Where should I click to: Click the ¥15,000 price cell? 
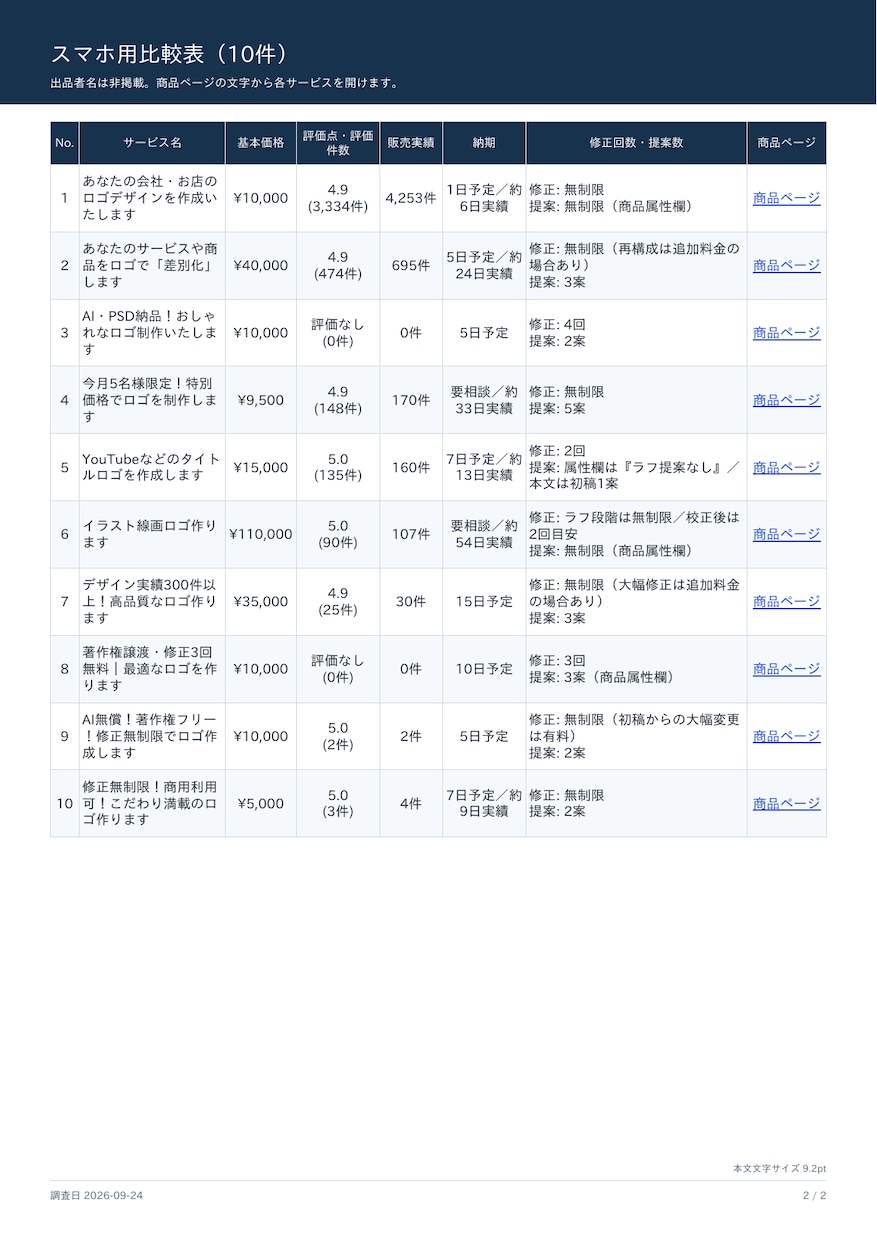(x=261, y=467)
